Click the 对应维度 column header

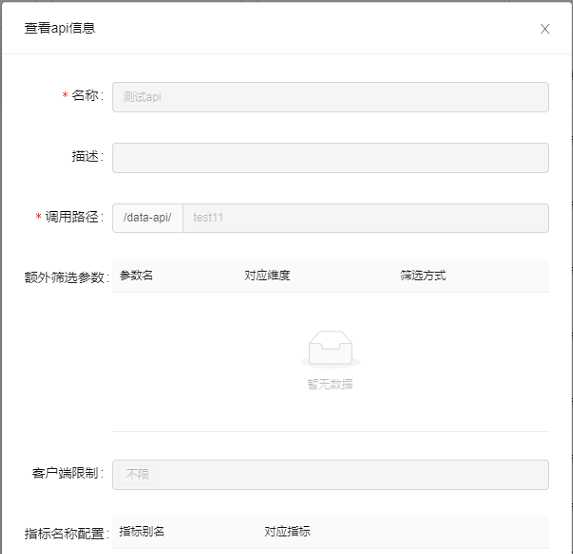(x=267, y=276)
